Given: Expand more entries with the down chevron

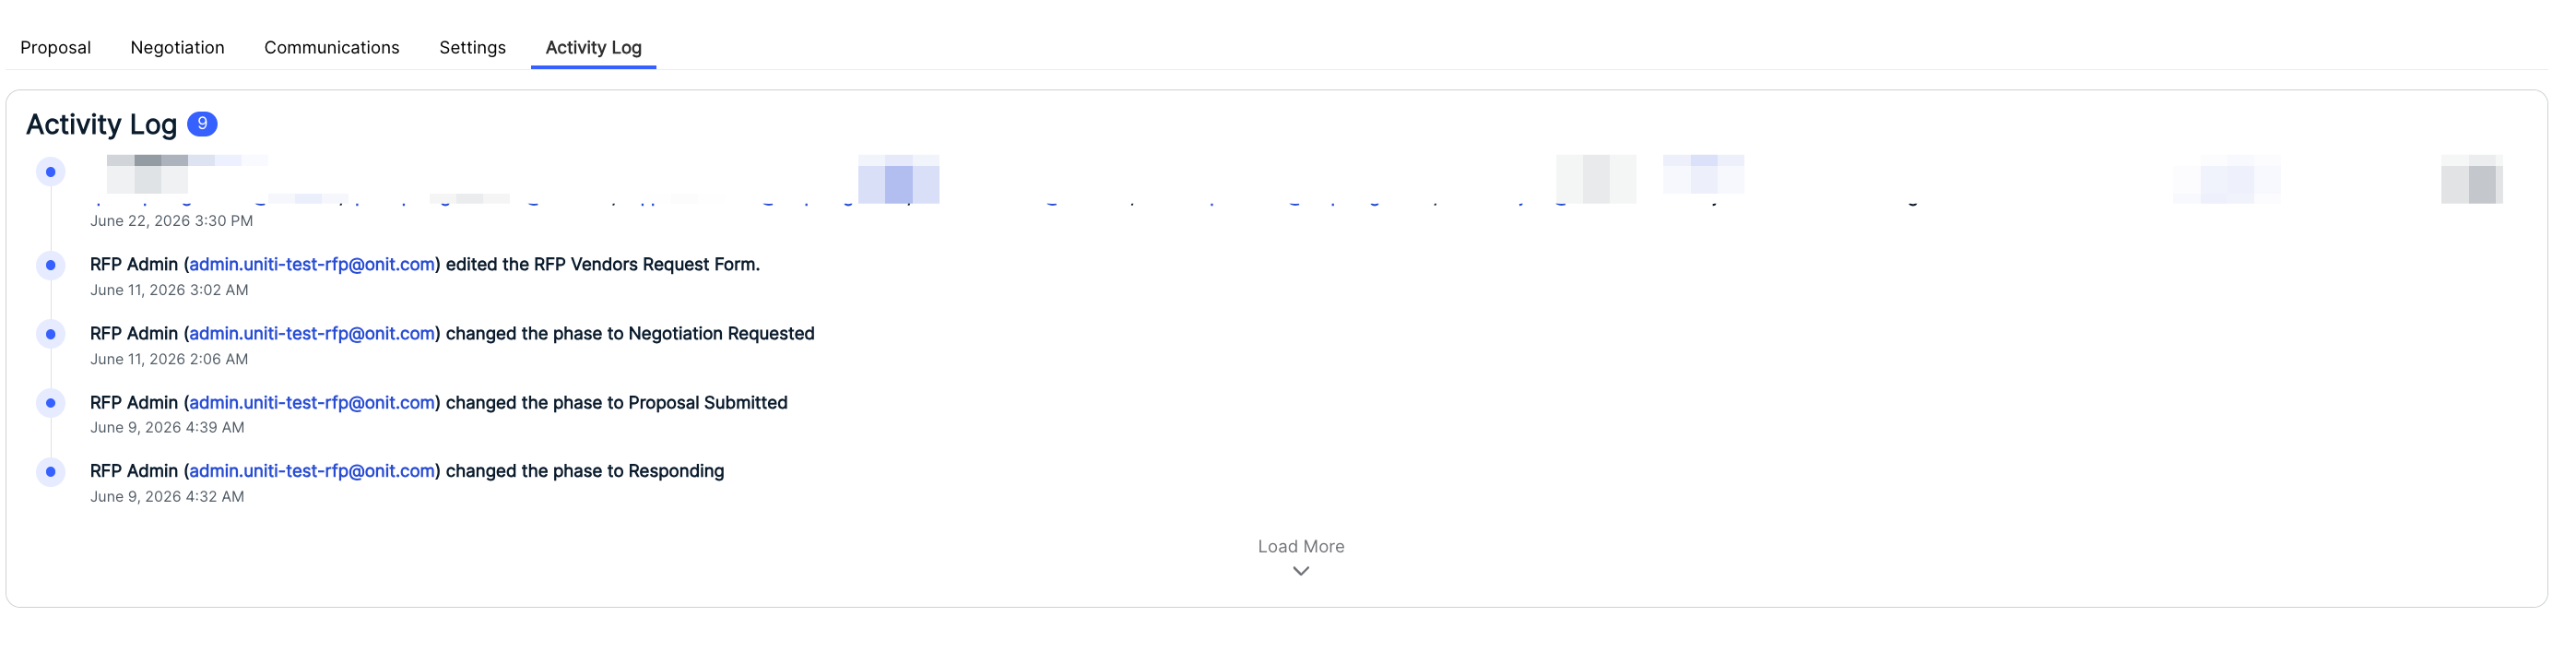Looking at the screenshot, I should (1300, 571).
